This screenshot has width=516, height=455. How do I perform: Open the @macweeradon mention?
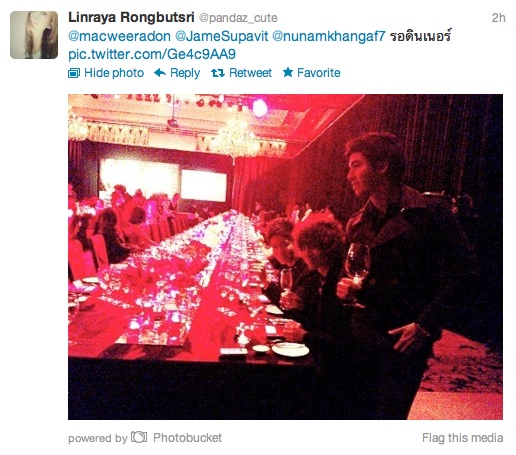coord(119,36)
